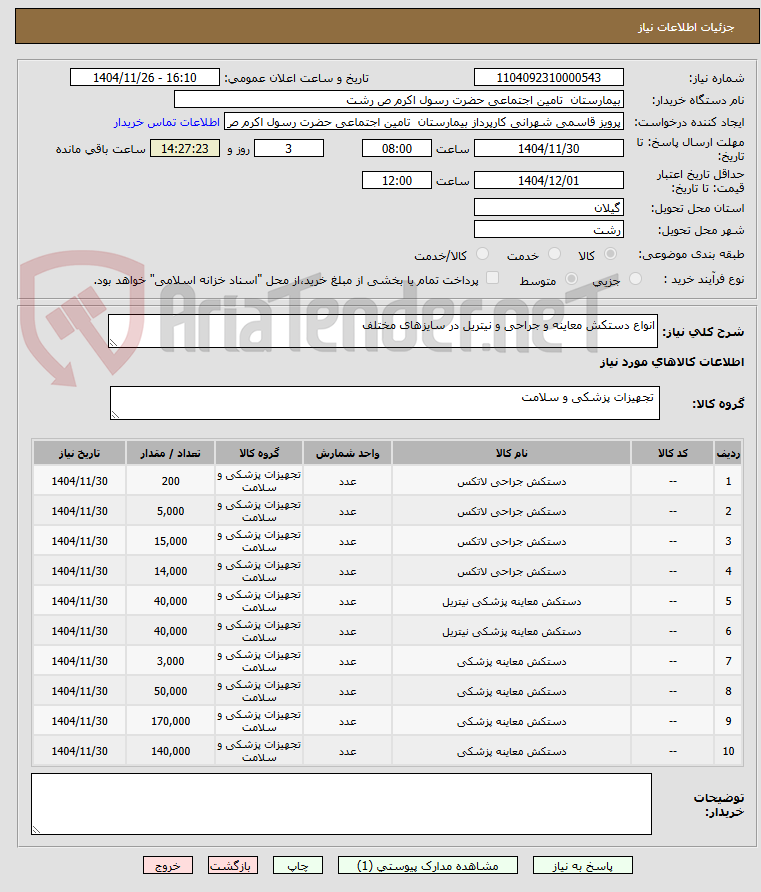Click the ردیف column header
This screenshot has height=892, width=761.
point(728,453)
